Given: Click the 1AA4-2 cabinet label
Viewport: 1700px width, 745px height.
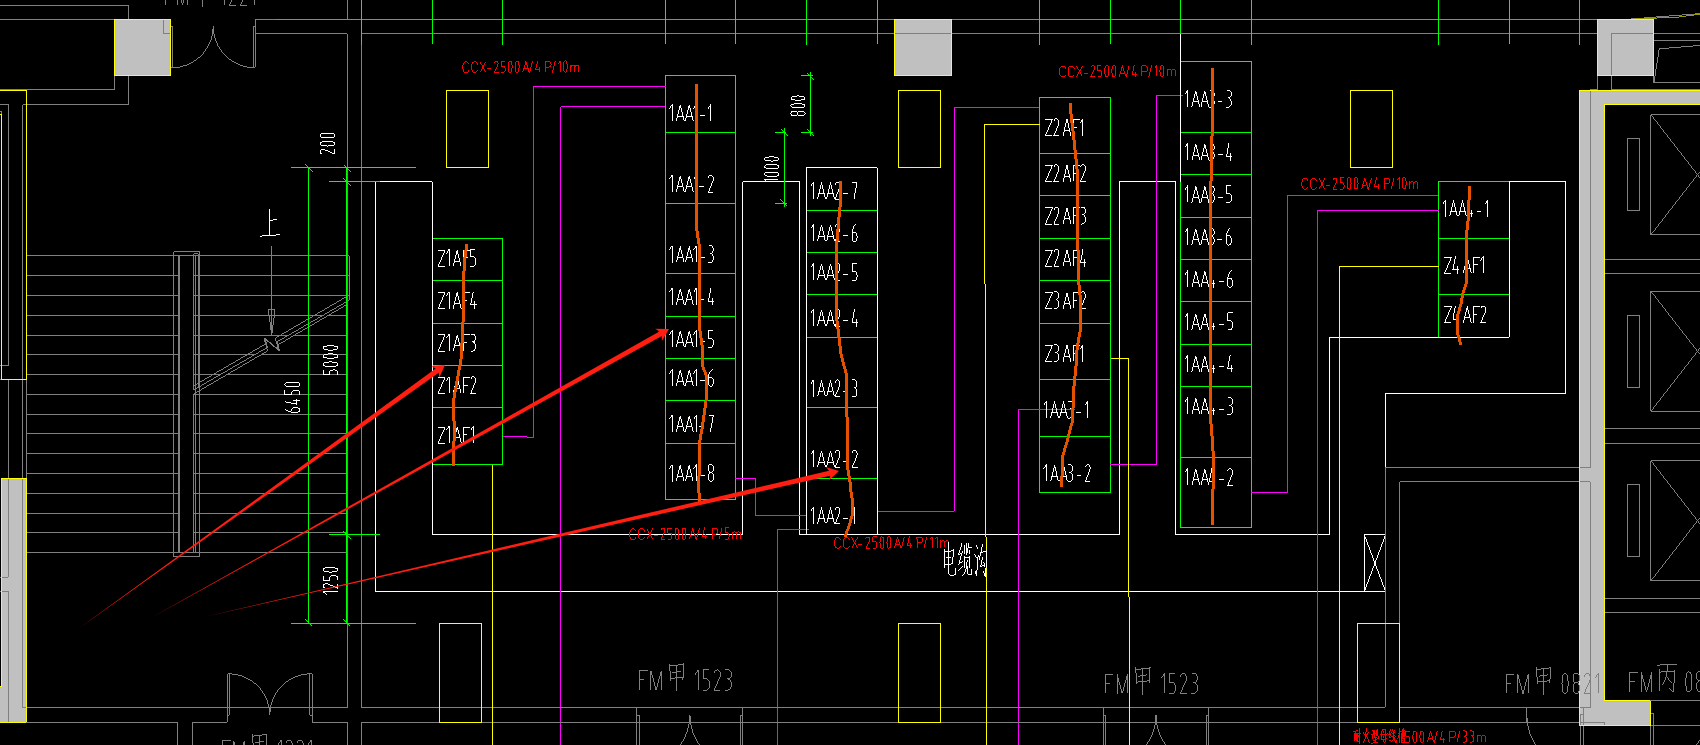Looking at the screenshot, I should (x=1209, y=478).
